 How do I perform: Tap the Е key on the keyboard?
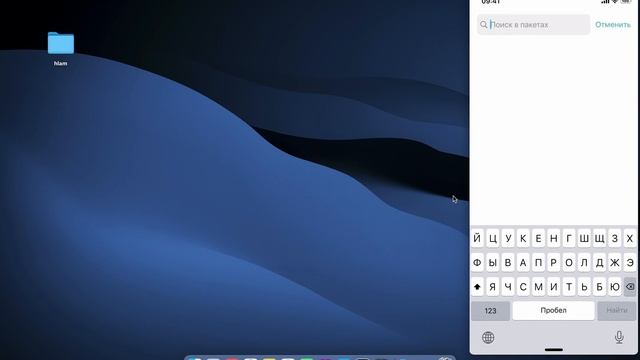(x=538, y=238)
